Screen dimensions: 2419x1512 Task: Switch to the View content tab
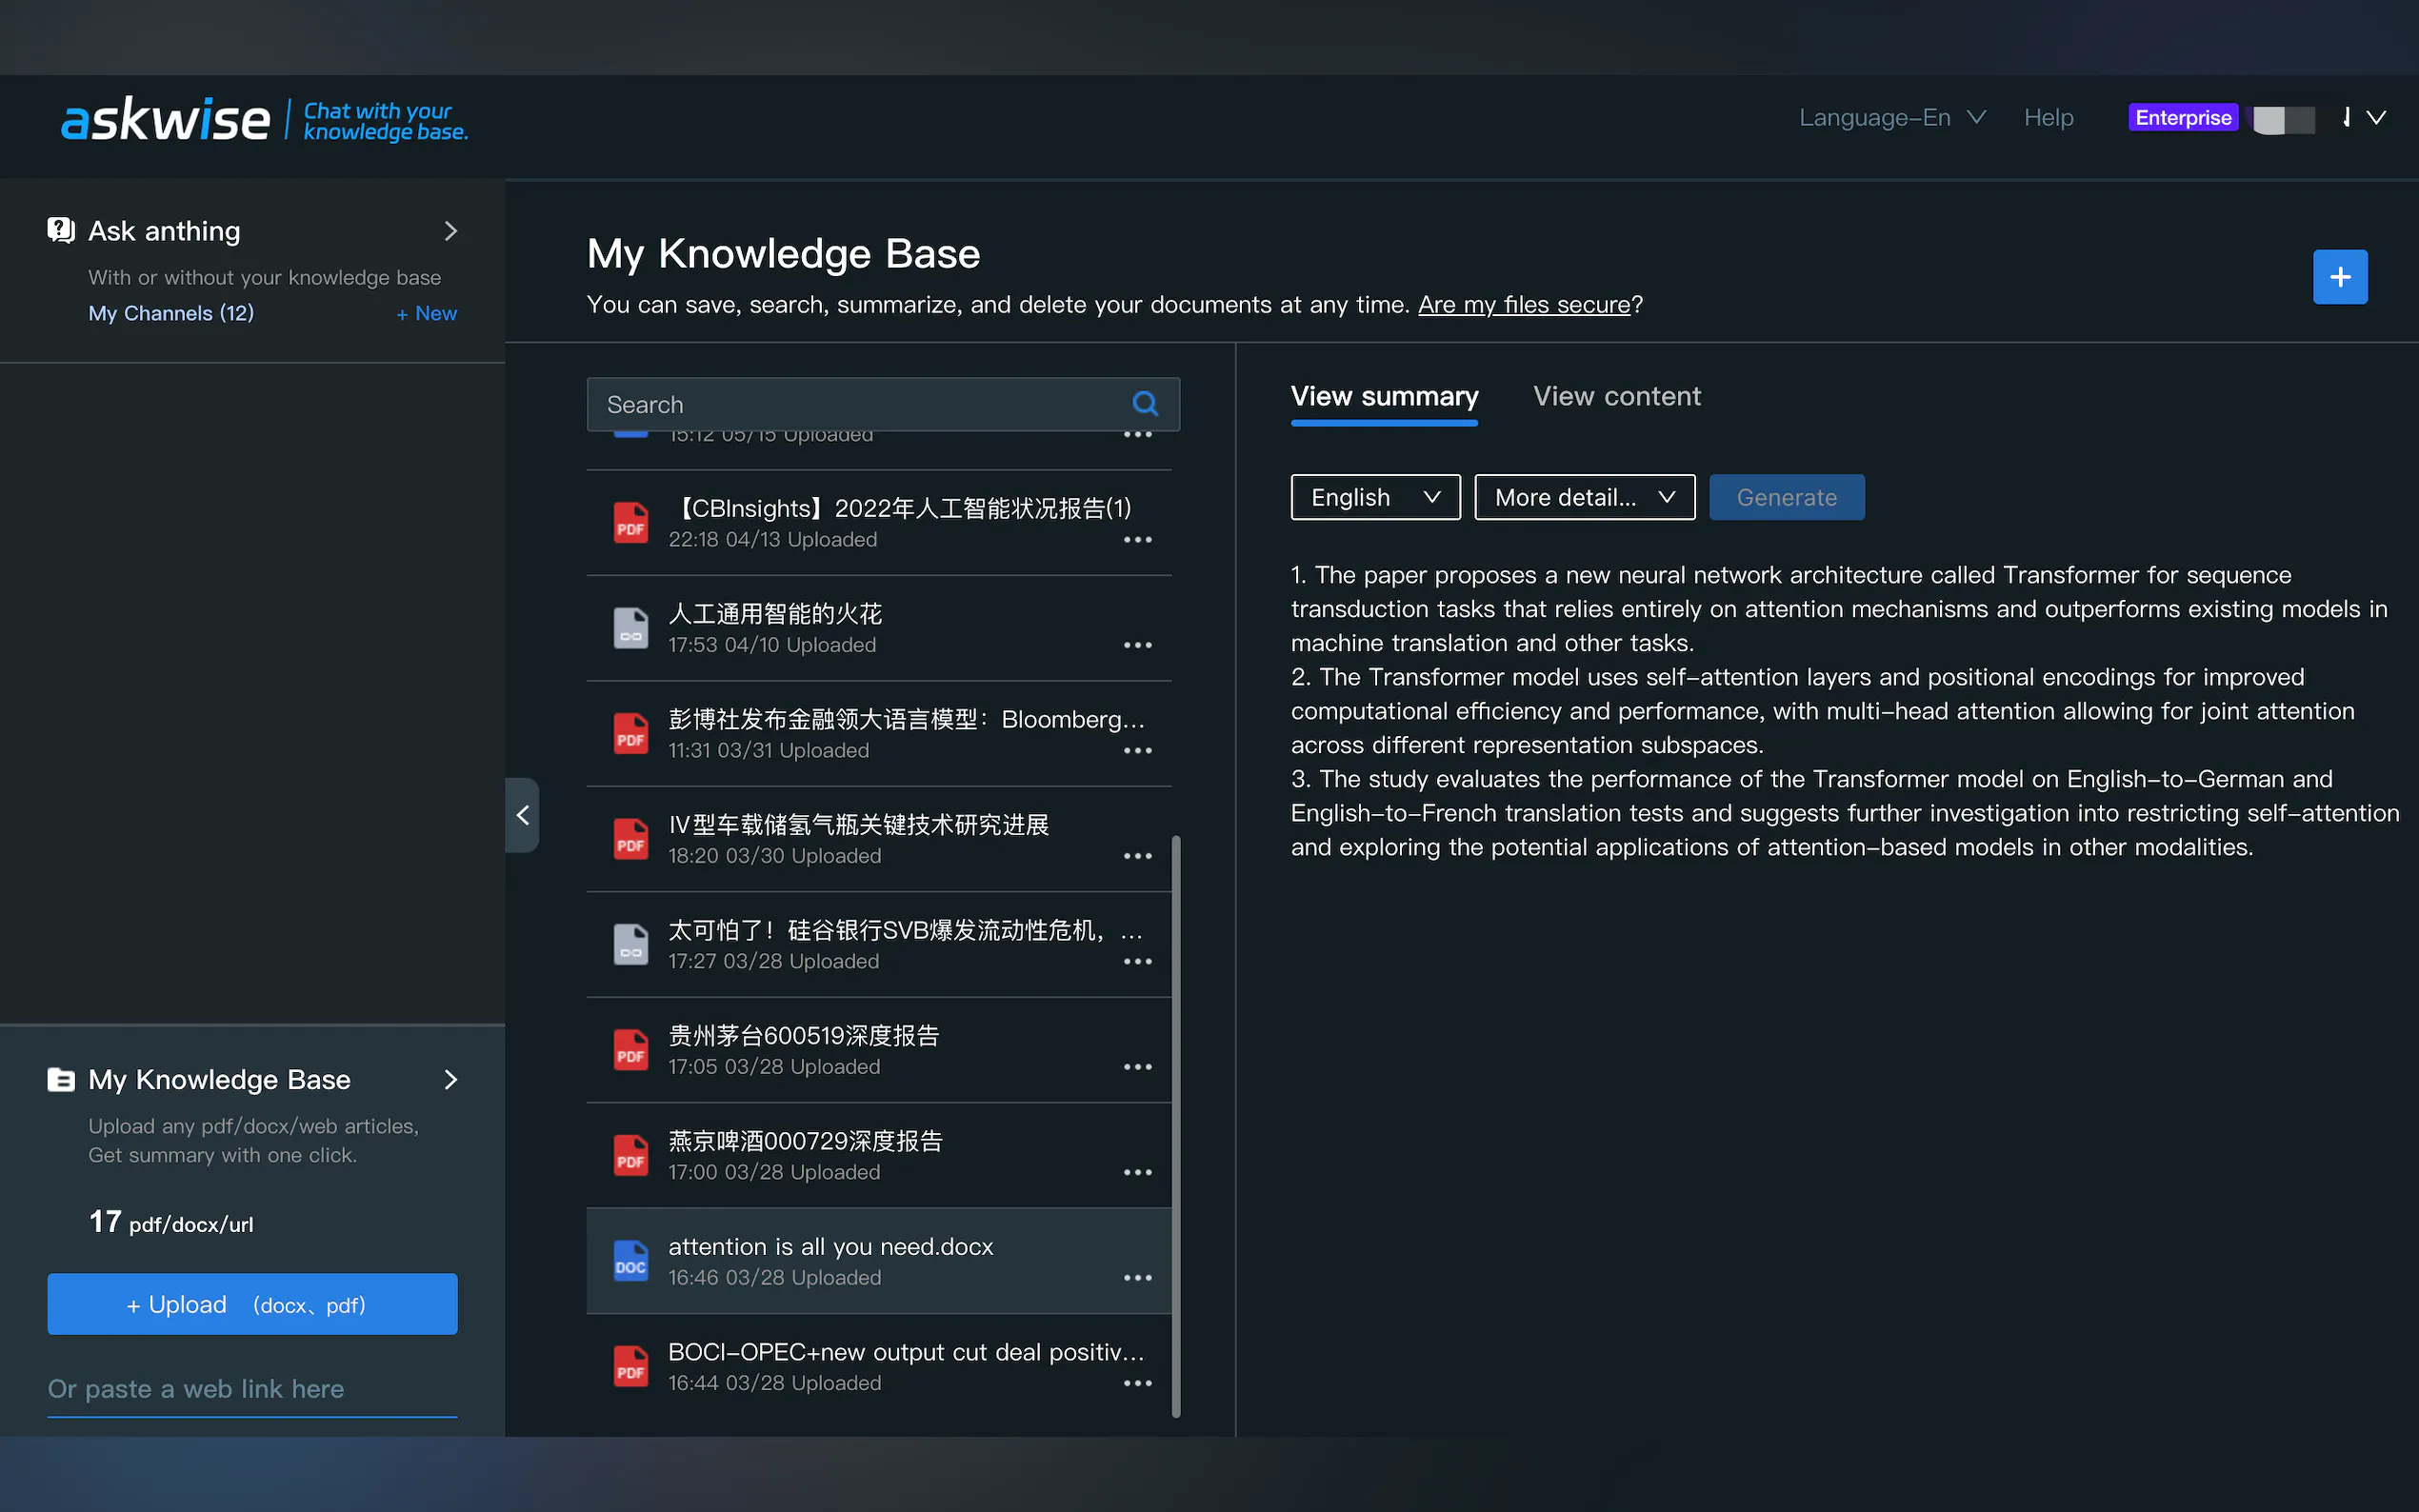point(1616,396)
